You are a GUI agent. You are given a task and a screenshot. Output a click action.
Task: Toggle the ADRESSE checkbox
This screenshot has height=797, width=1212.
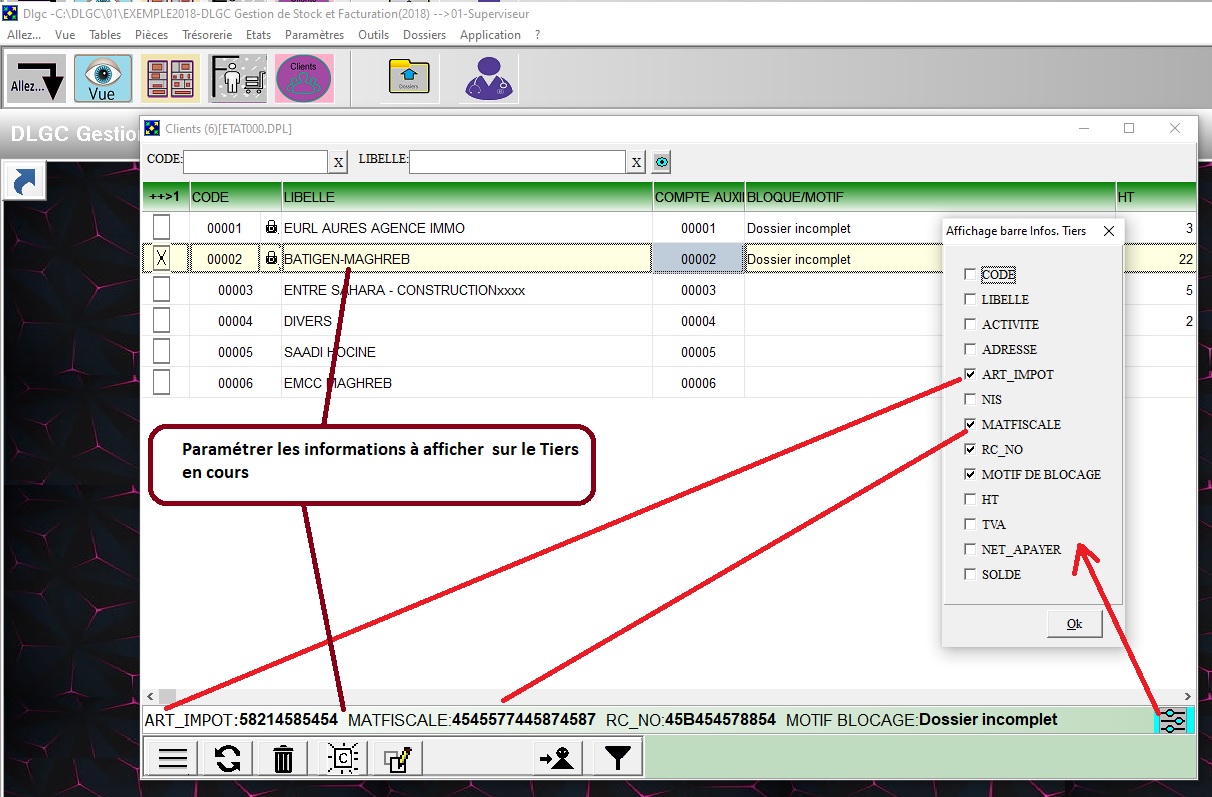(970, 349)
